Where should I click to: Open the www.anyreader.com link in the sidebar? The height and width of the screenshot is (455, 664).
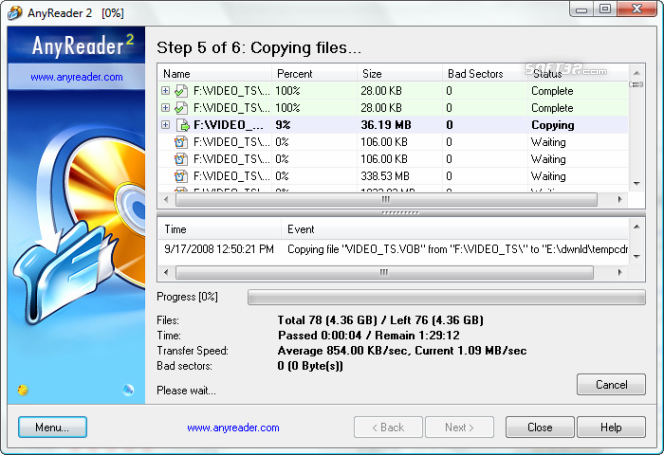(x=77, y=77)
